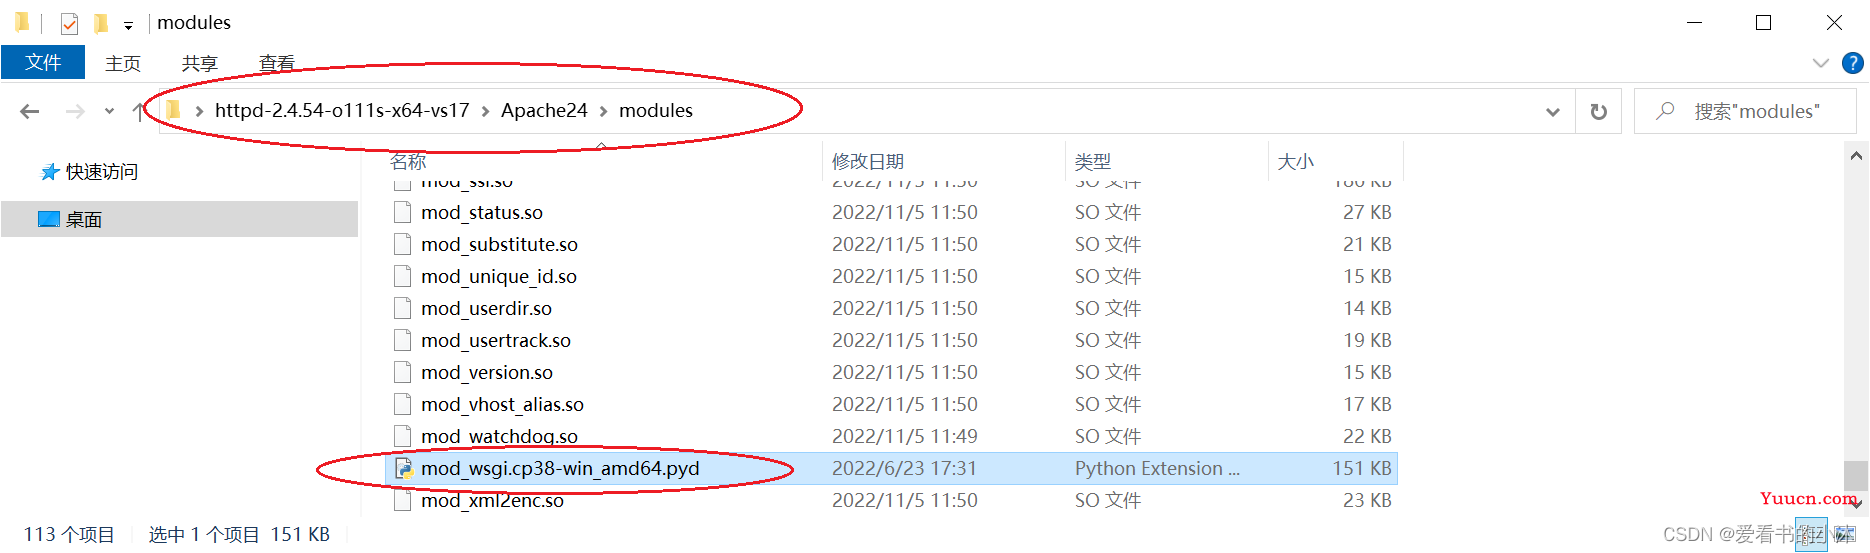Click httpd-2.4.54-o111s-x64-vs17 in the breadcrumb
This screenshot has height=553, width=1870.
pyautogui.click(x=342, y=110)
